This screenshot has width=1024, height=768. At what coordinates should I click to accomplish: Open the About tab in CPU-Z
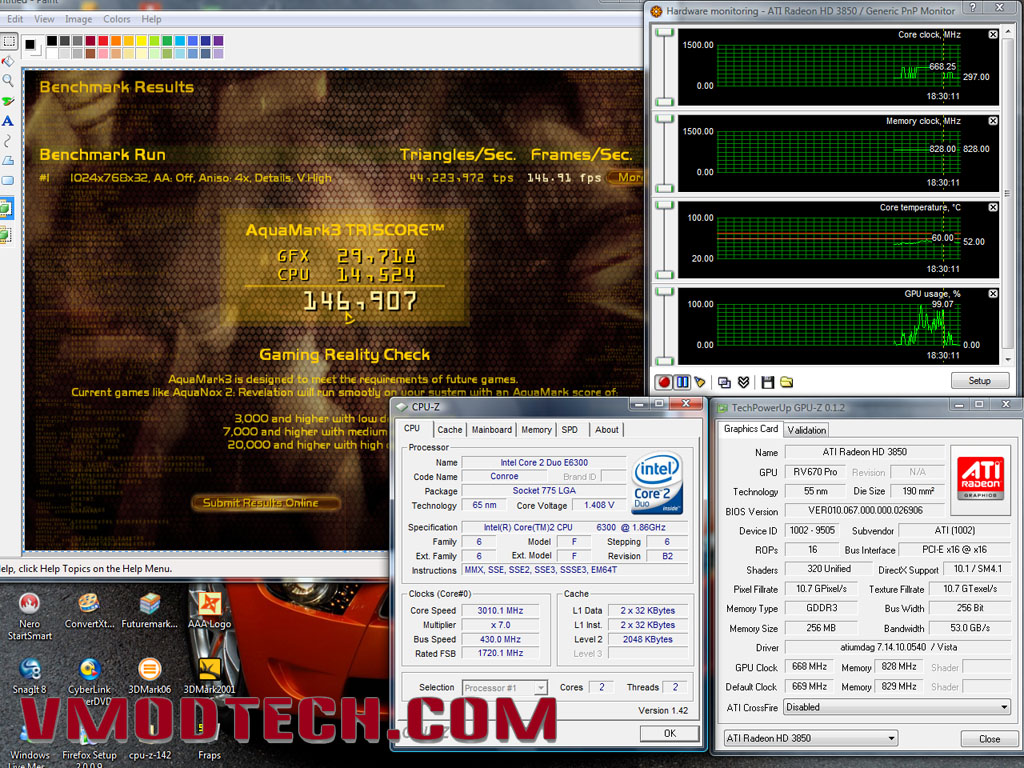[607, 429]
